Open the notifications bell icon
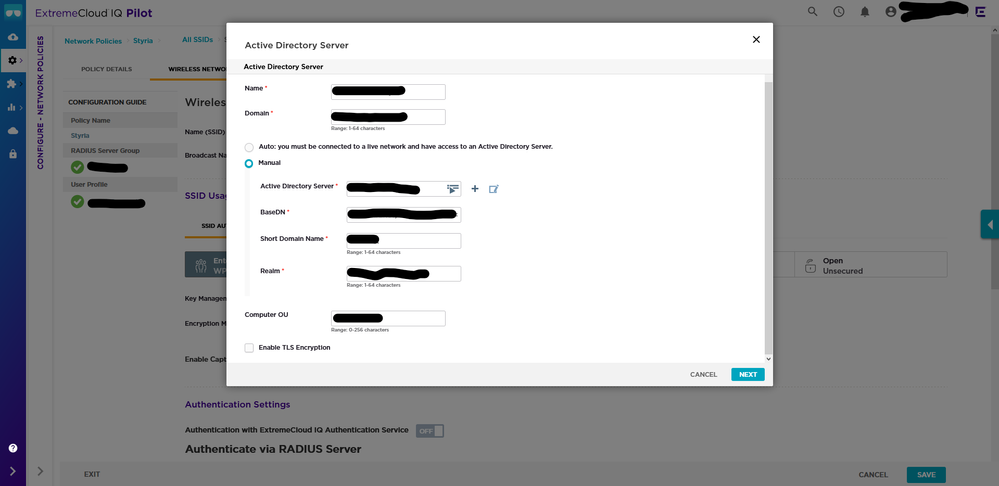Image resolution: width=999 pixels, height=486 pixels. coord(865,11)
